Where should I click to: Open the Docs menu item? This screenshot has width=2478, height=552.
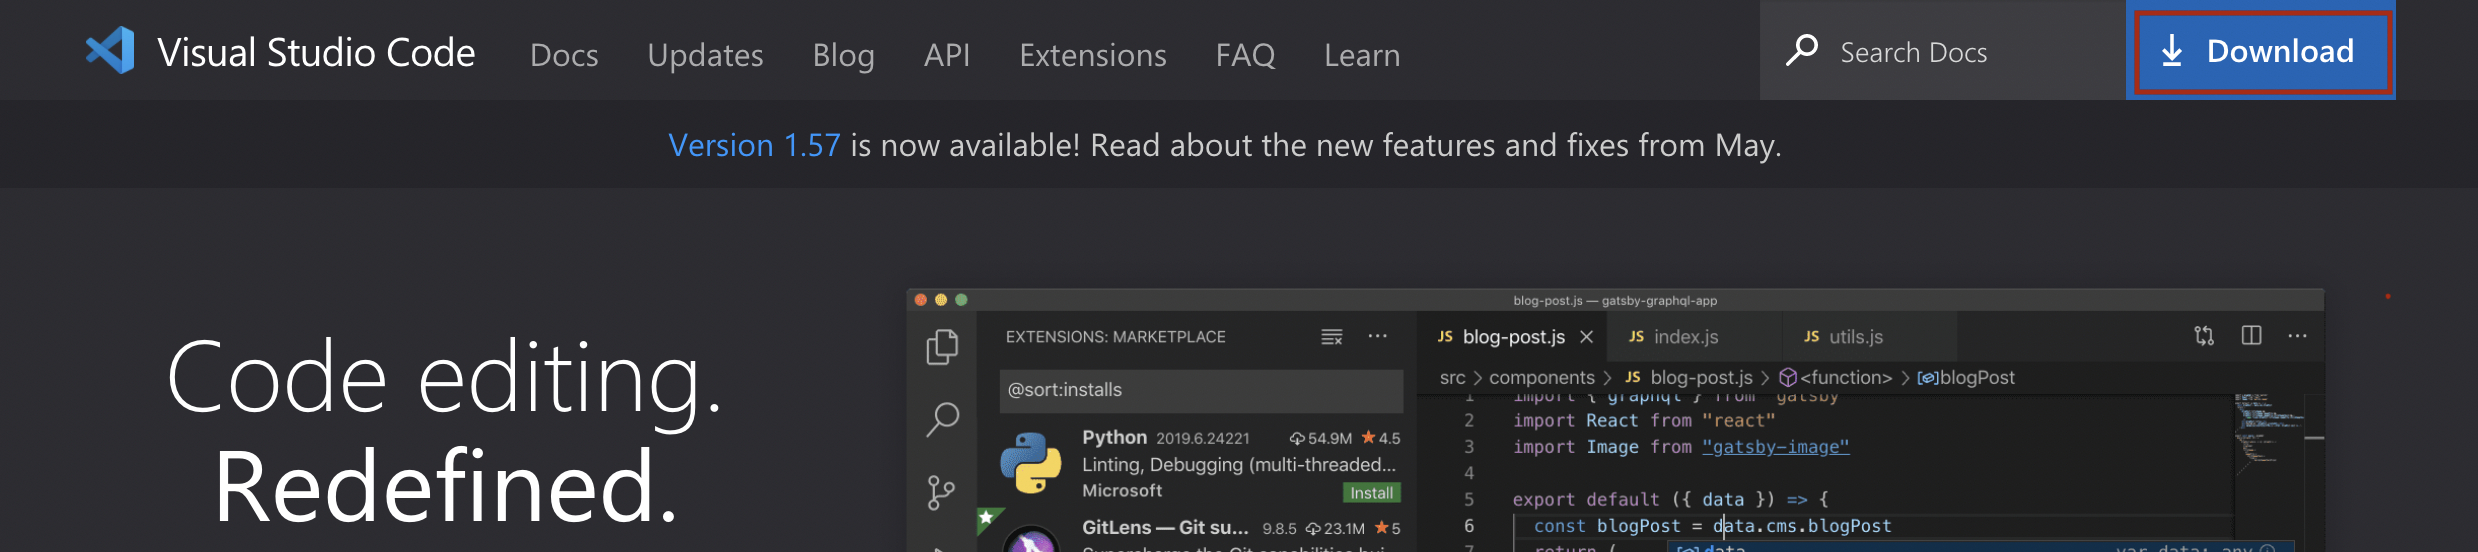564,55
